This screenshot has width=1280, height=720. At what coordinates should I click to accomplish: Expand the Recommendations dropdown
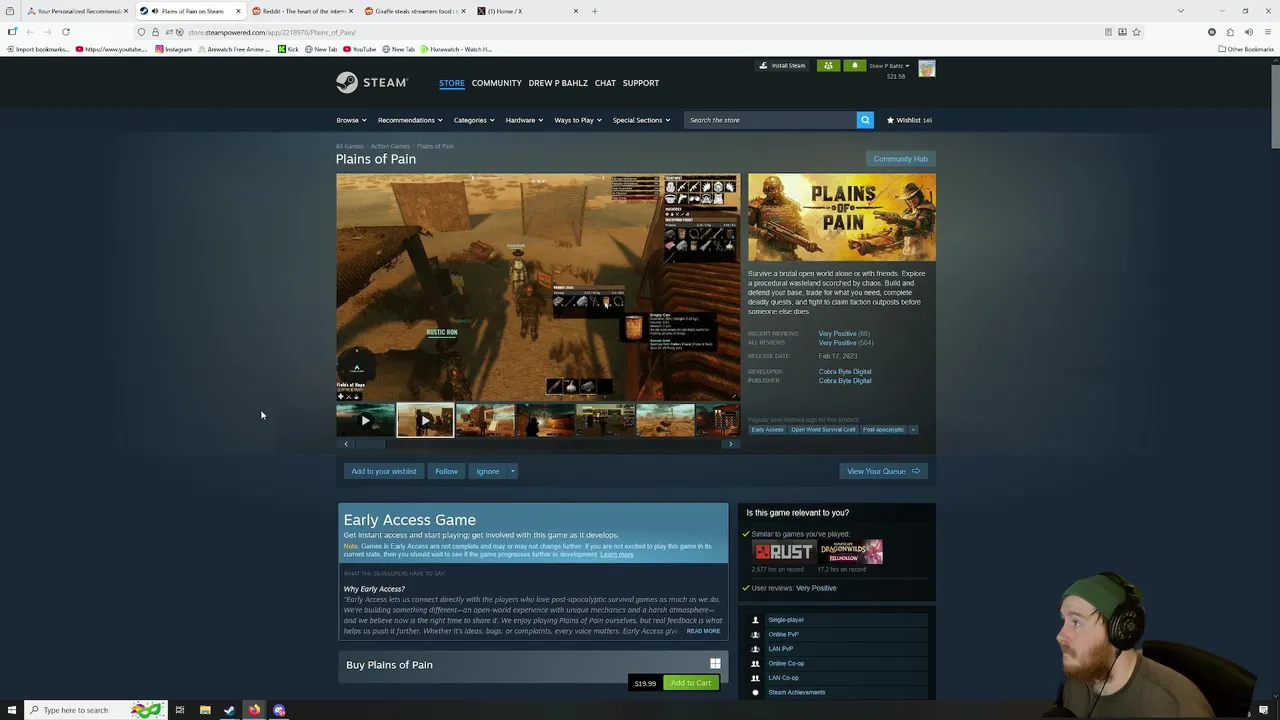(x=410, y=120)
